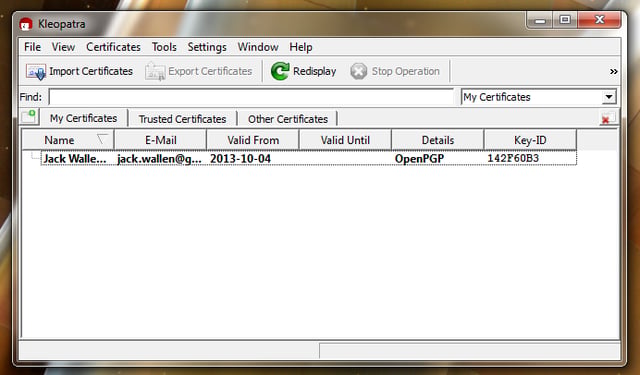Open the Settings menu
Screen dimensions: 640x375
tap(207, 47)
